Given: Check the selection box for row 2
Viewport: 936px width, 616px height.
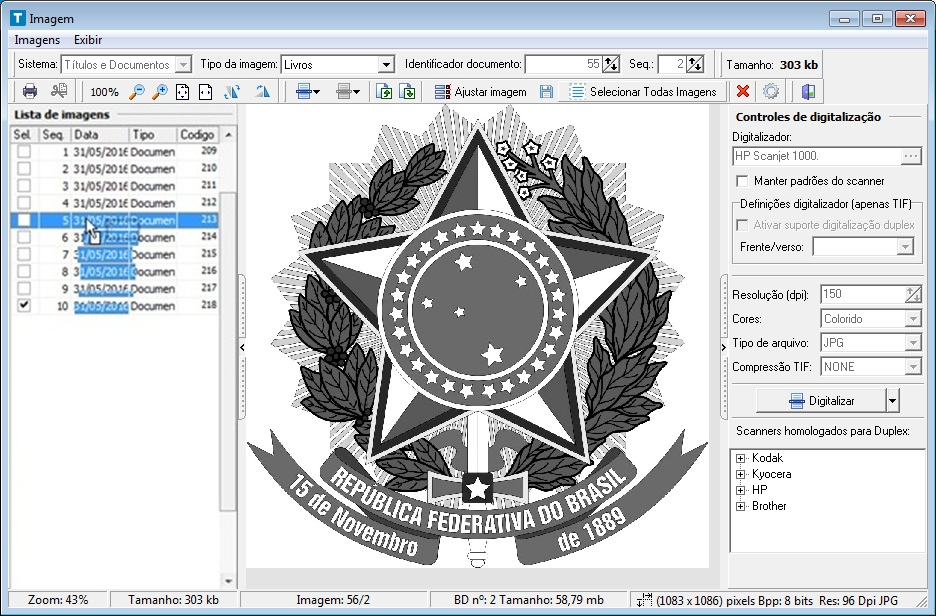Looking at the screenshot, I should tap(23, 169).
